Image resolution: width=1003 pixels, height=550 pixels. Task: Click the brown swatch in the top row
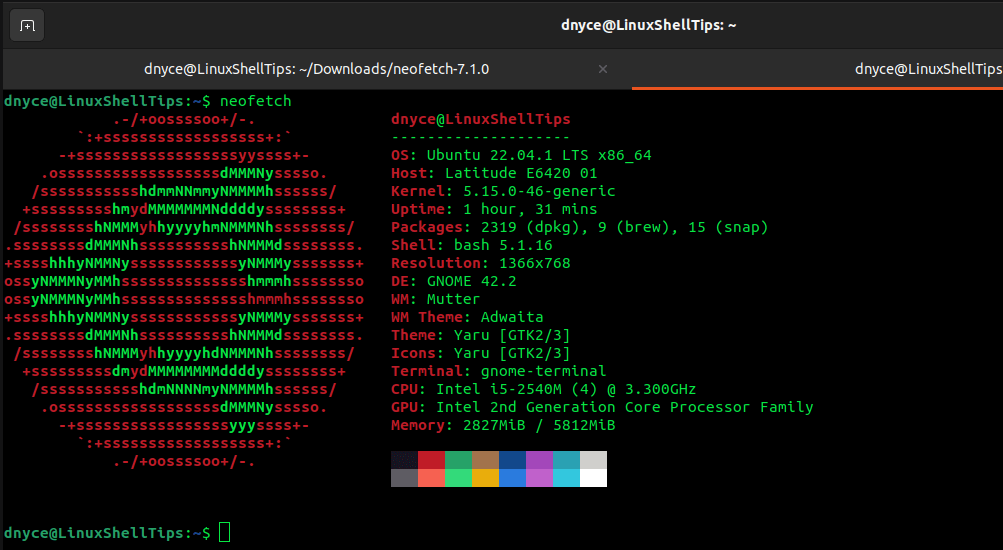(486, 460)
